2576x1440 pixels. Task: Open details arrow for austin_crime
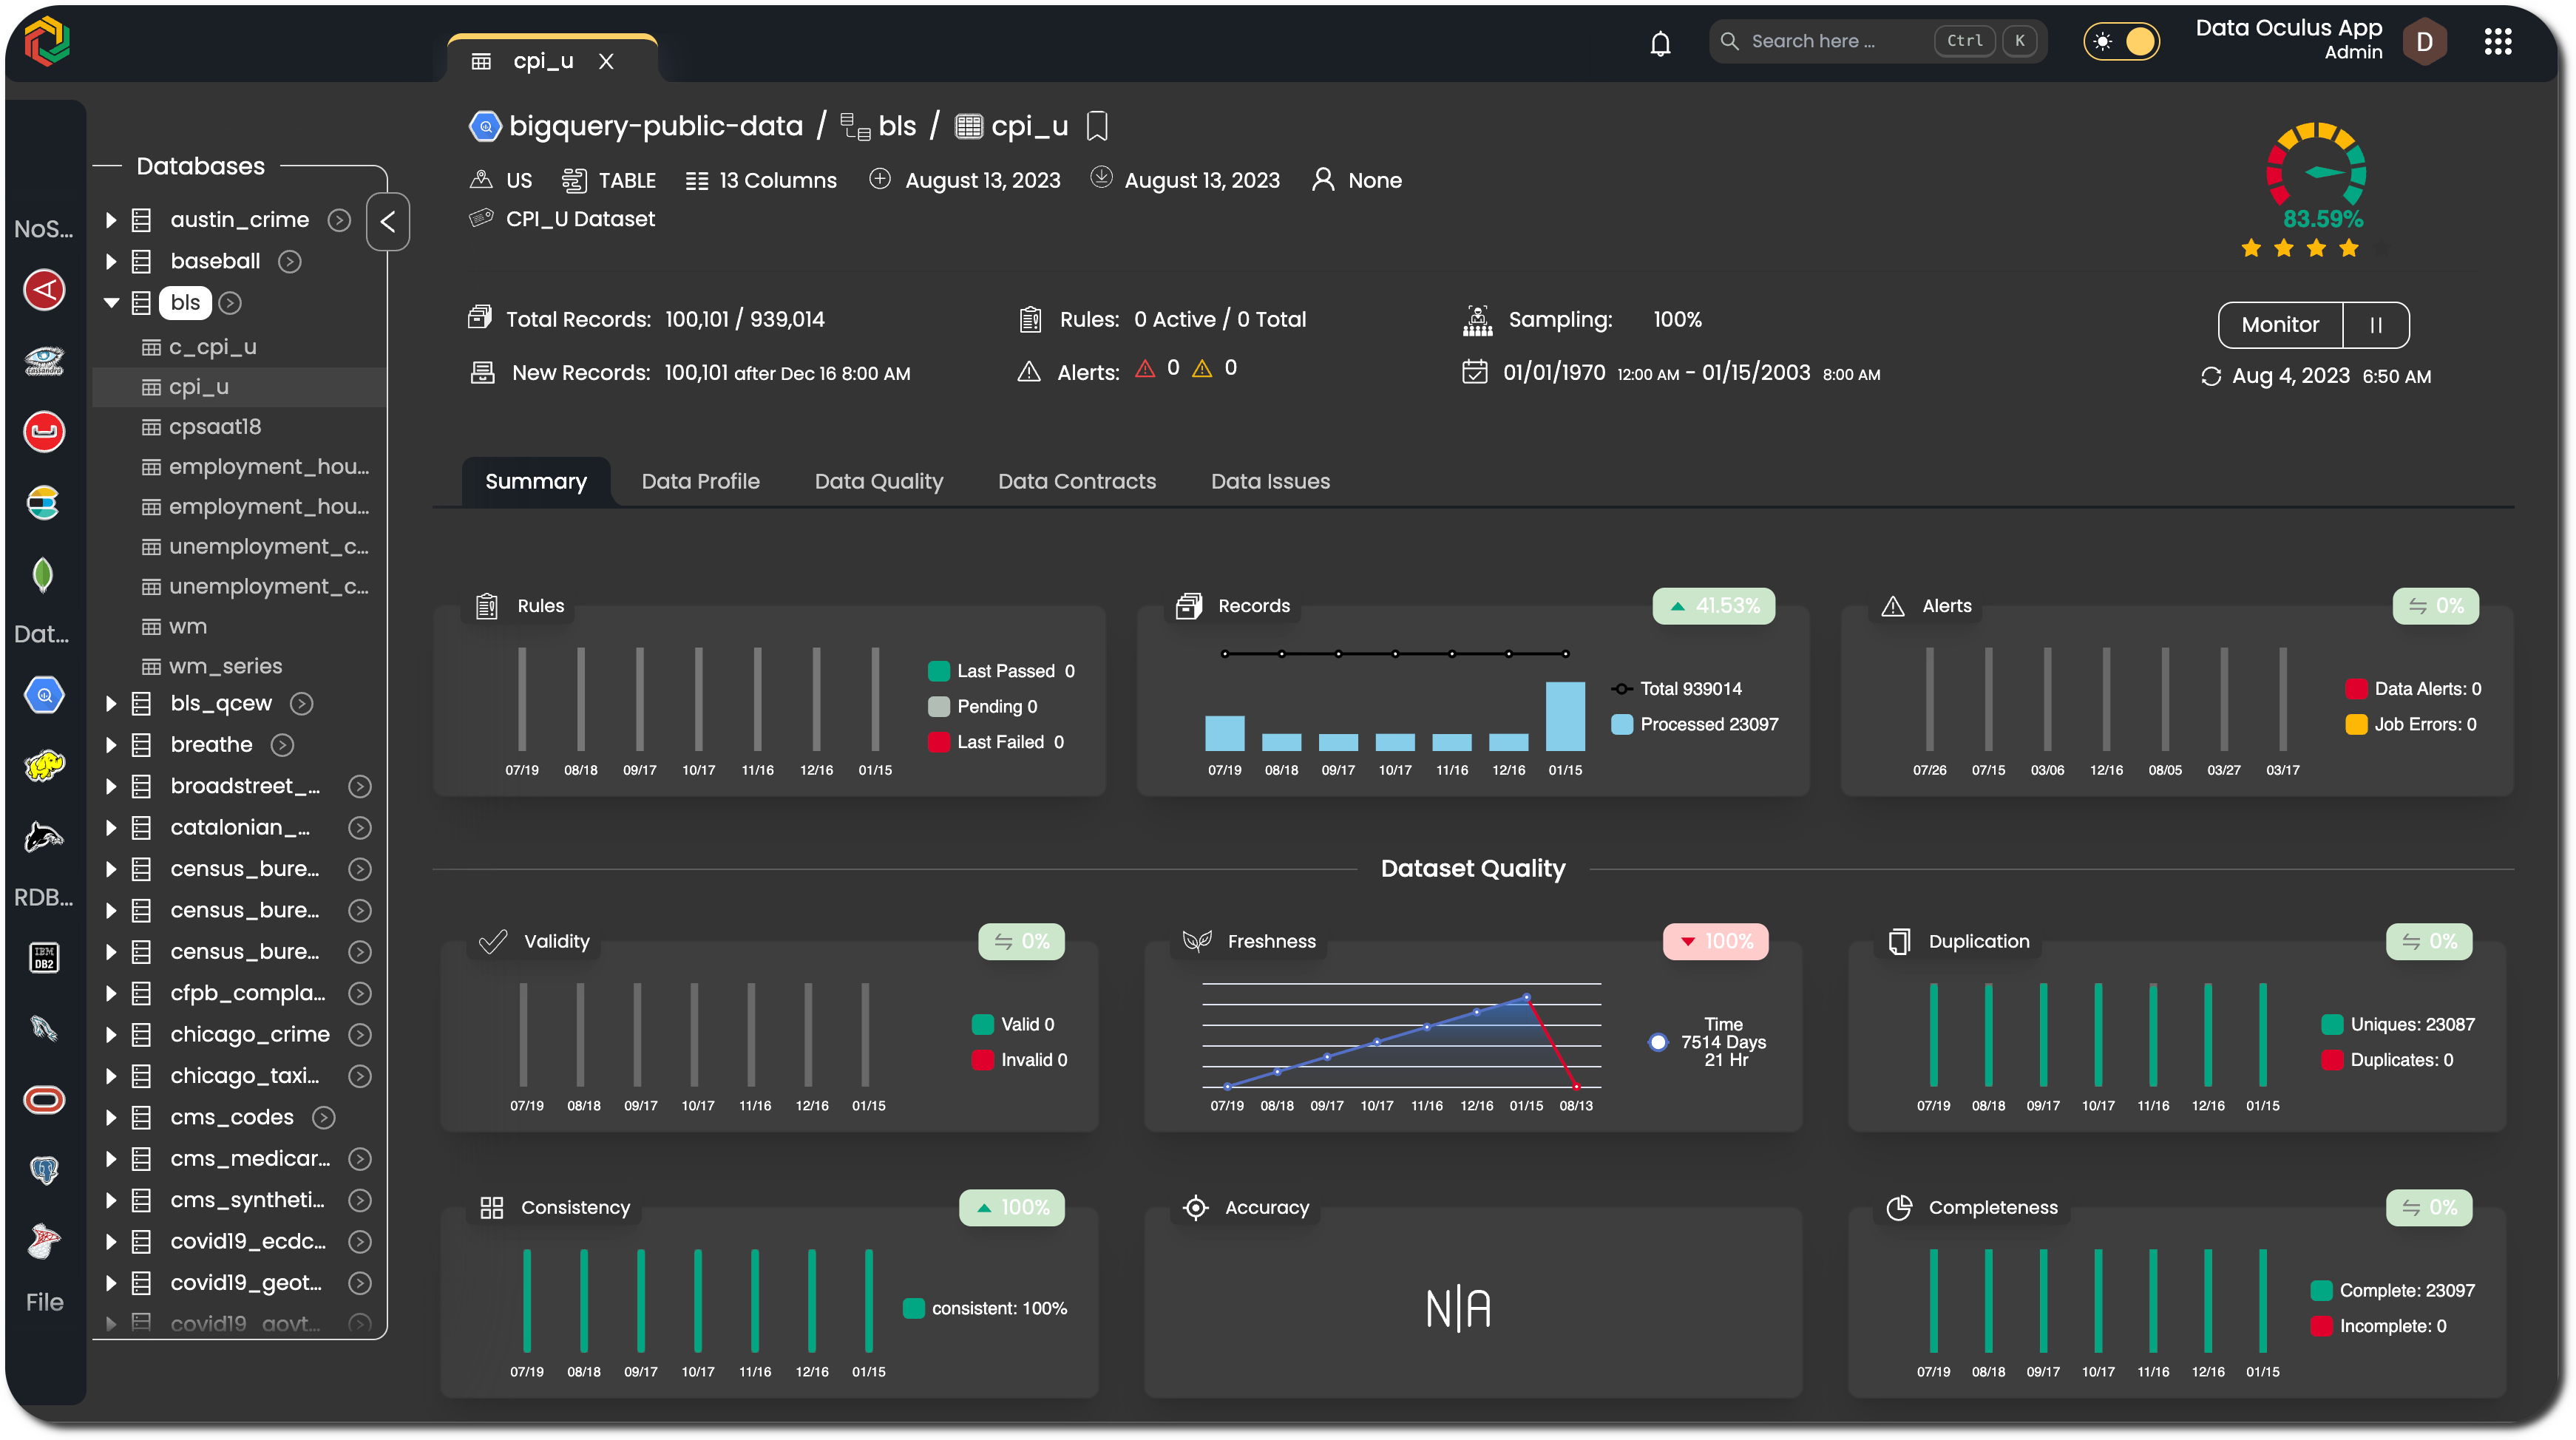tap(340, 220)
